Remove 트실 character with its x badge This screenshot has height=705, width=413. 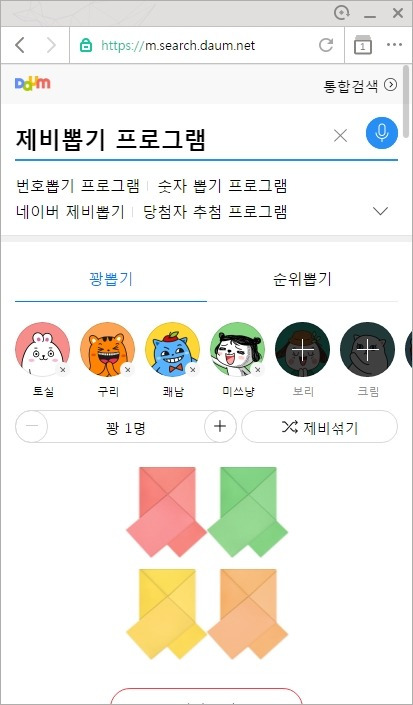62,370
